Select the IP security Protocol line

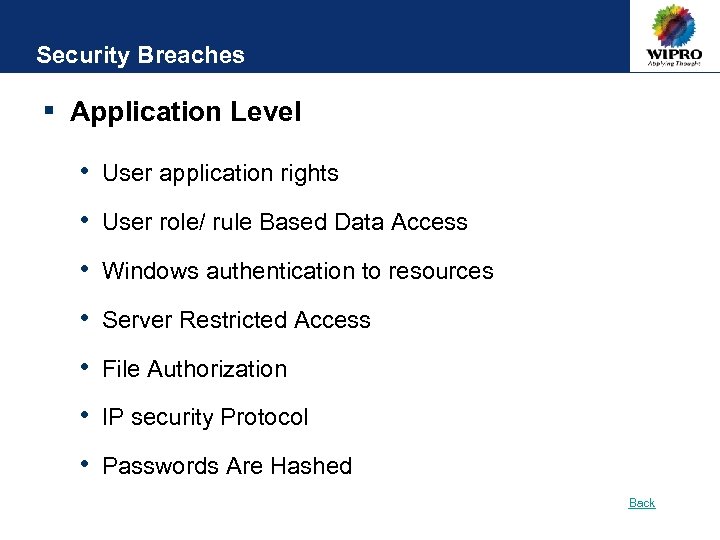click(x=205, y=417)
